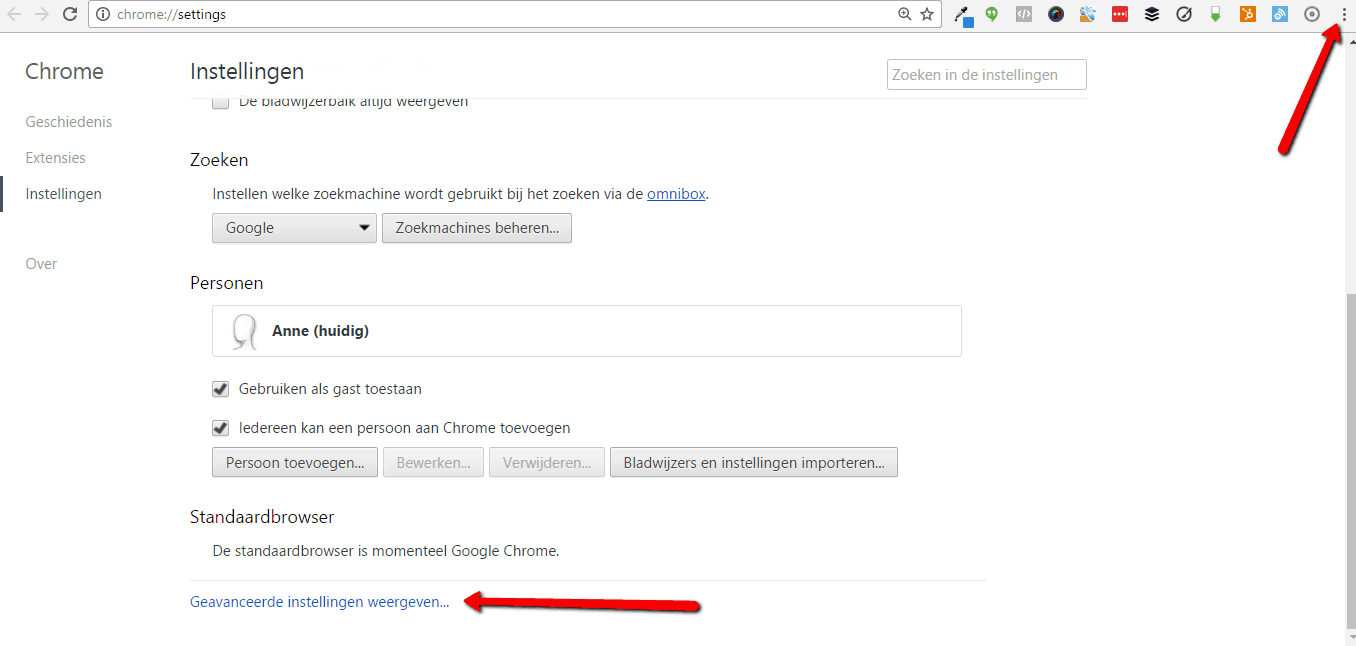
Task: Click the 'Instellingen' page heading
Action: (247, 72)
